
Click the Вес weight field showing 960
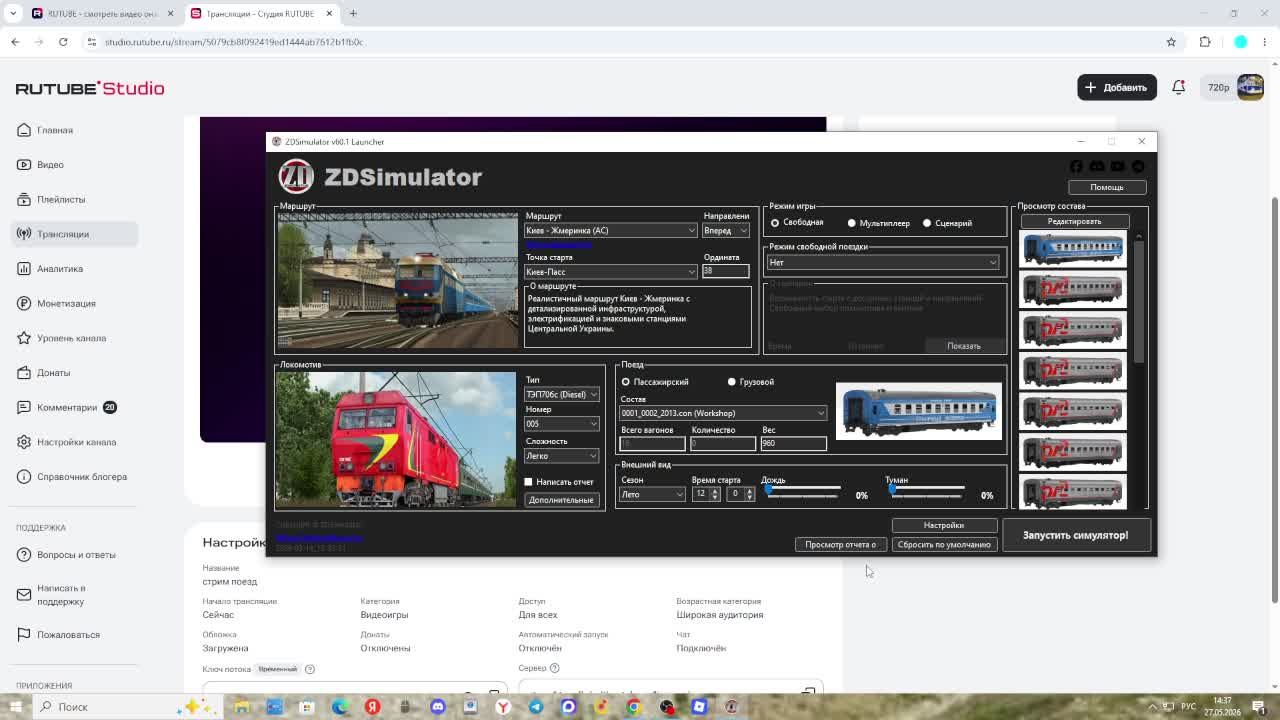coord(793,443)
